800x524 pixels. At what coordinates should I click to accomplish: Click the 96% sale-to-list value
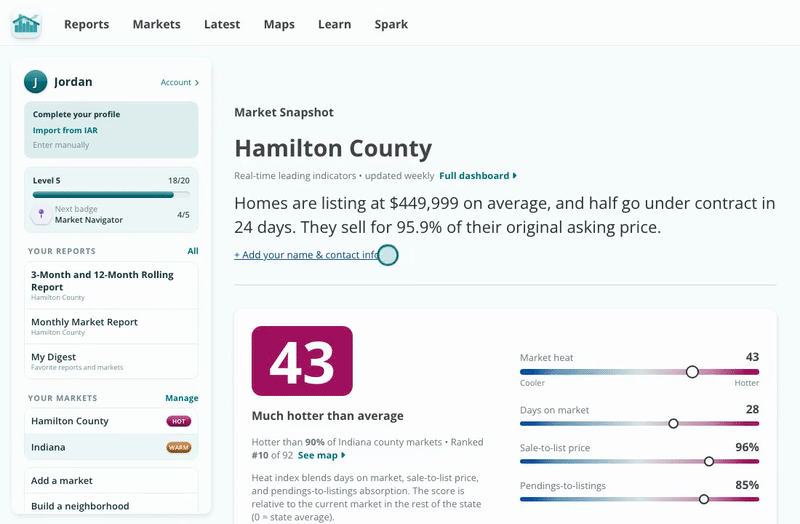click(747, 447)
